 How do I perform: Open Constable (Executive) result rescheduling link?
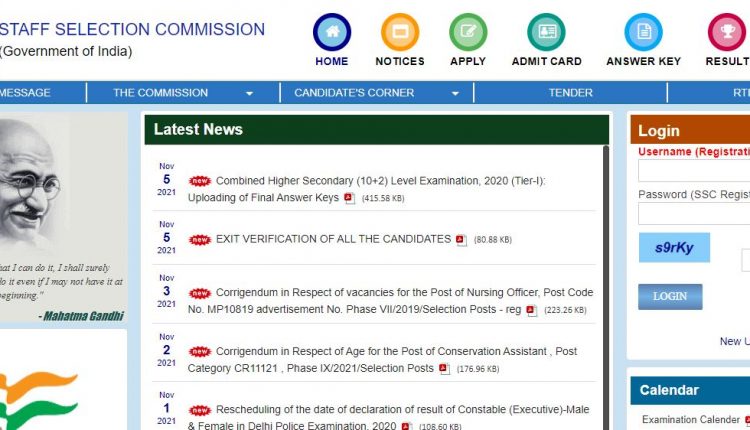(388, 418)
